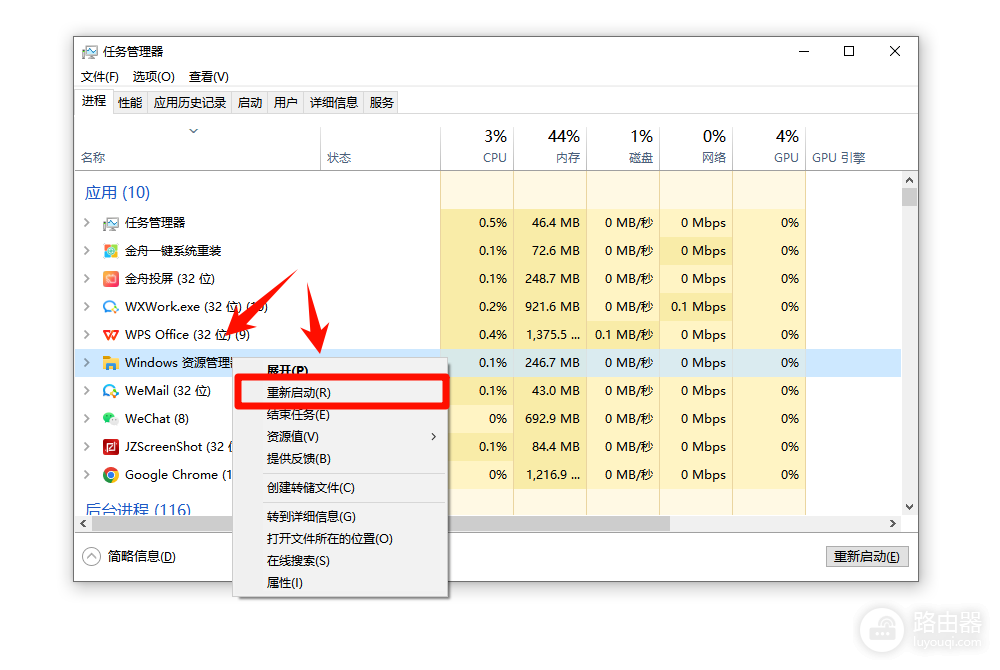Click the Task Manager title bar icon
The width and height of the screenshot is (1000, 670).
[90, 52]
